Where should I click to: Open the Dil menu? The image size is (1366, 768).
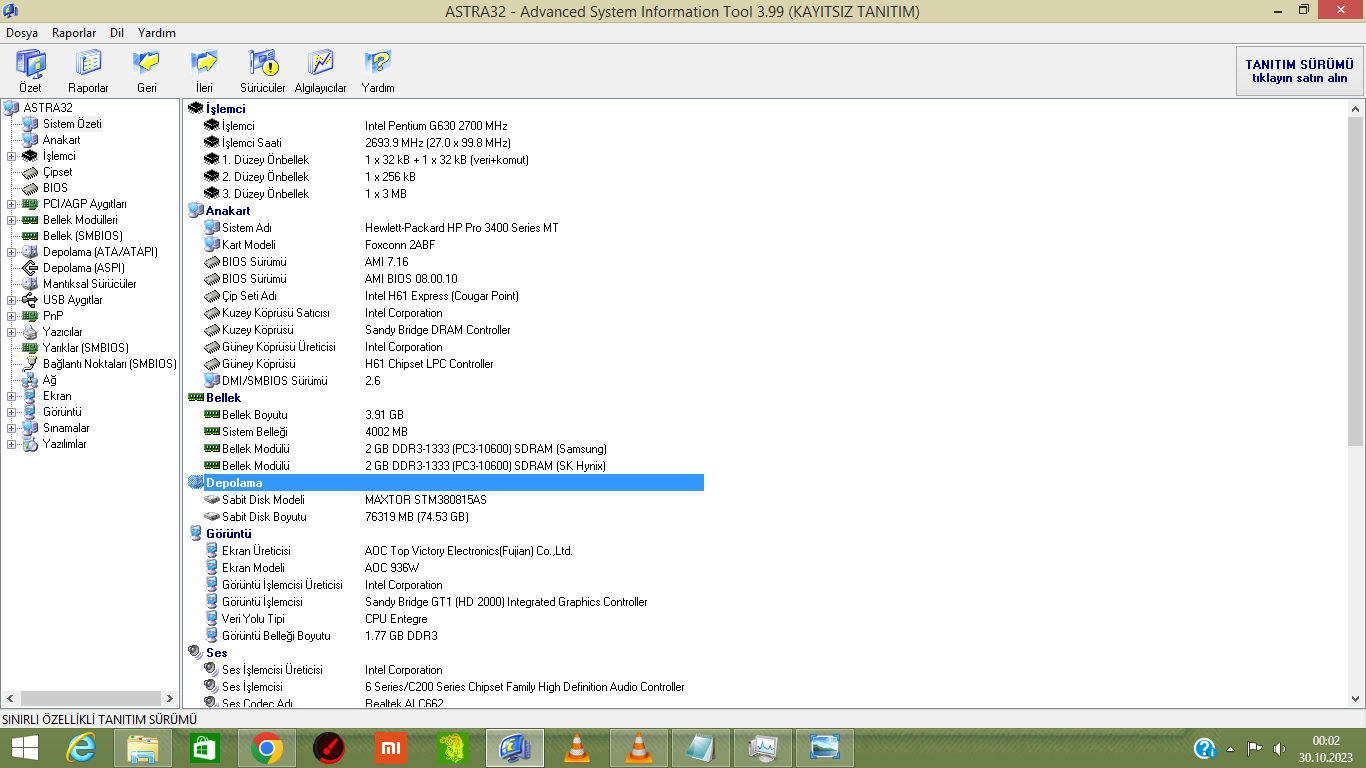117,33
